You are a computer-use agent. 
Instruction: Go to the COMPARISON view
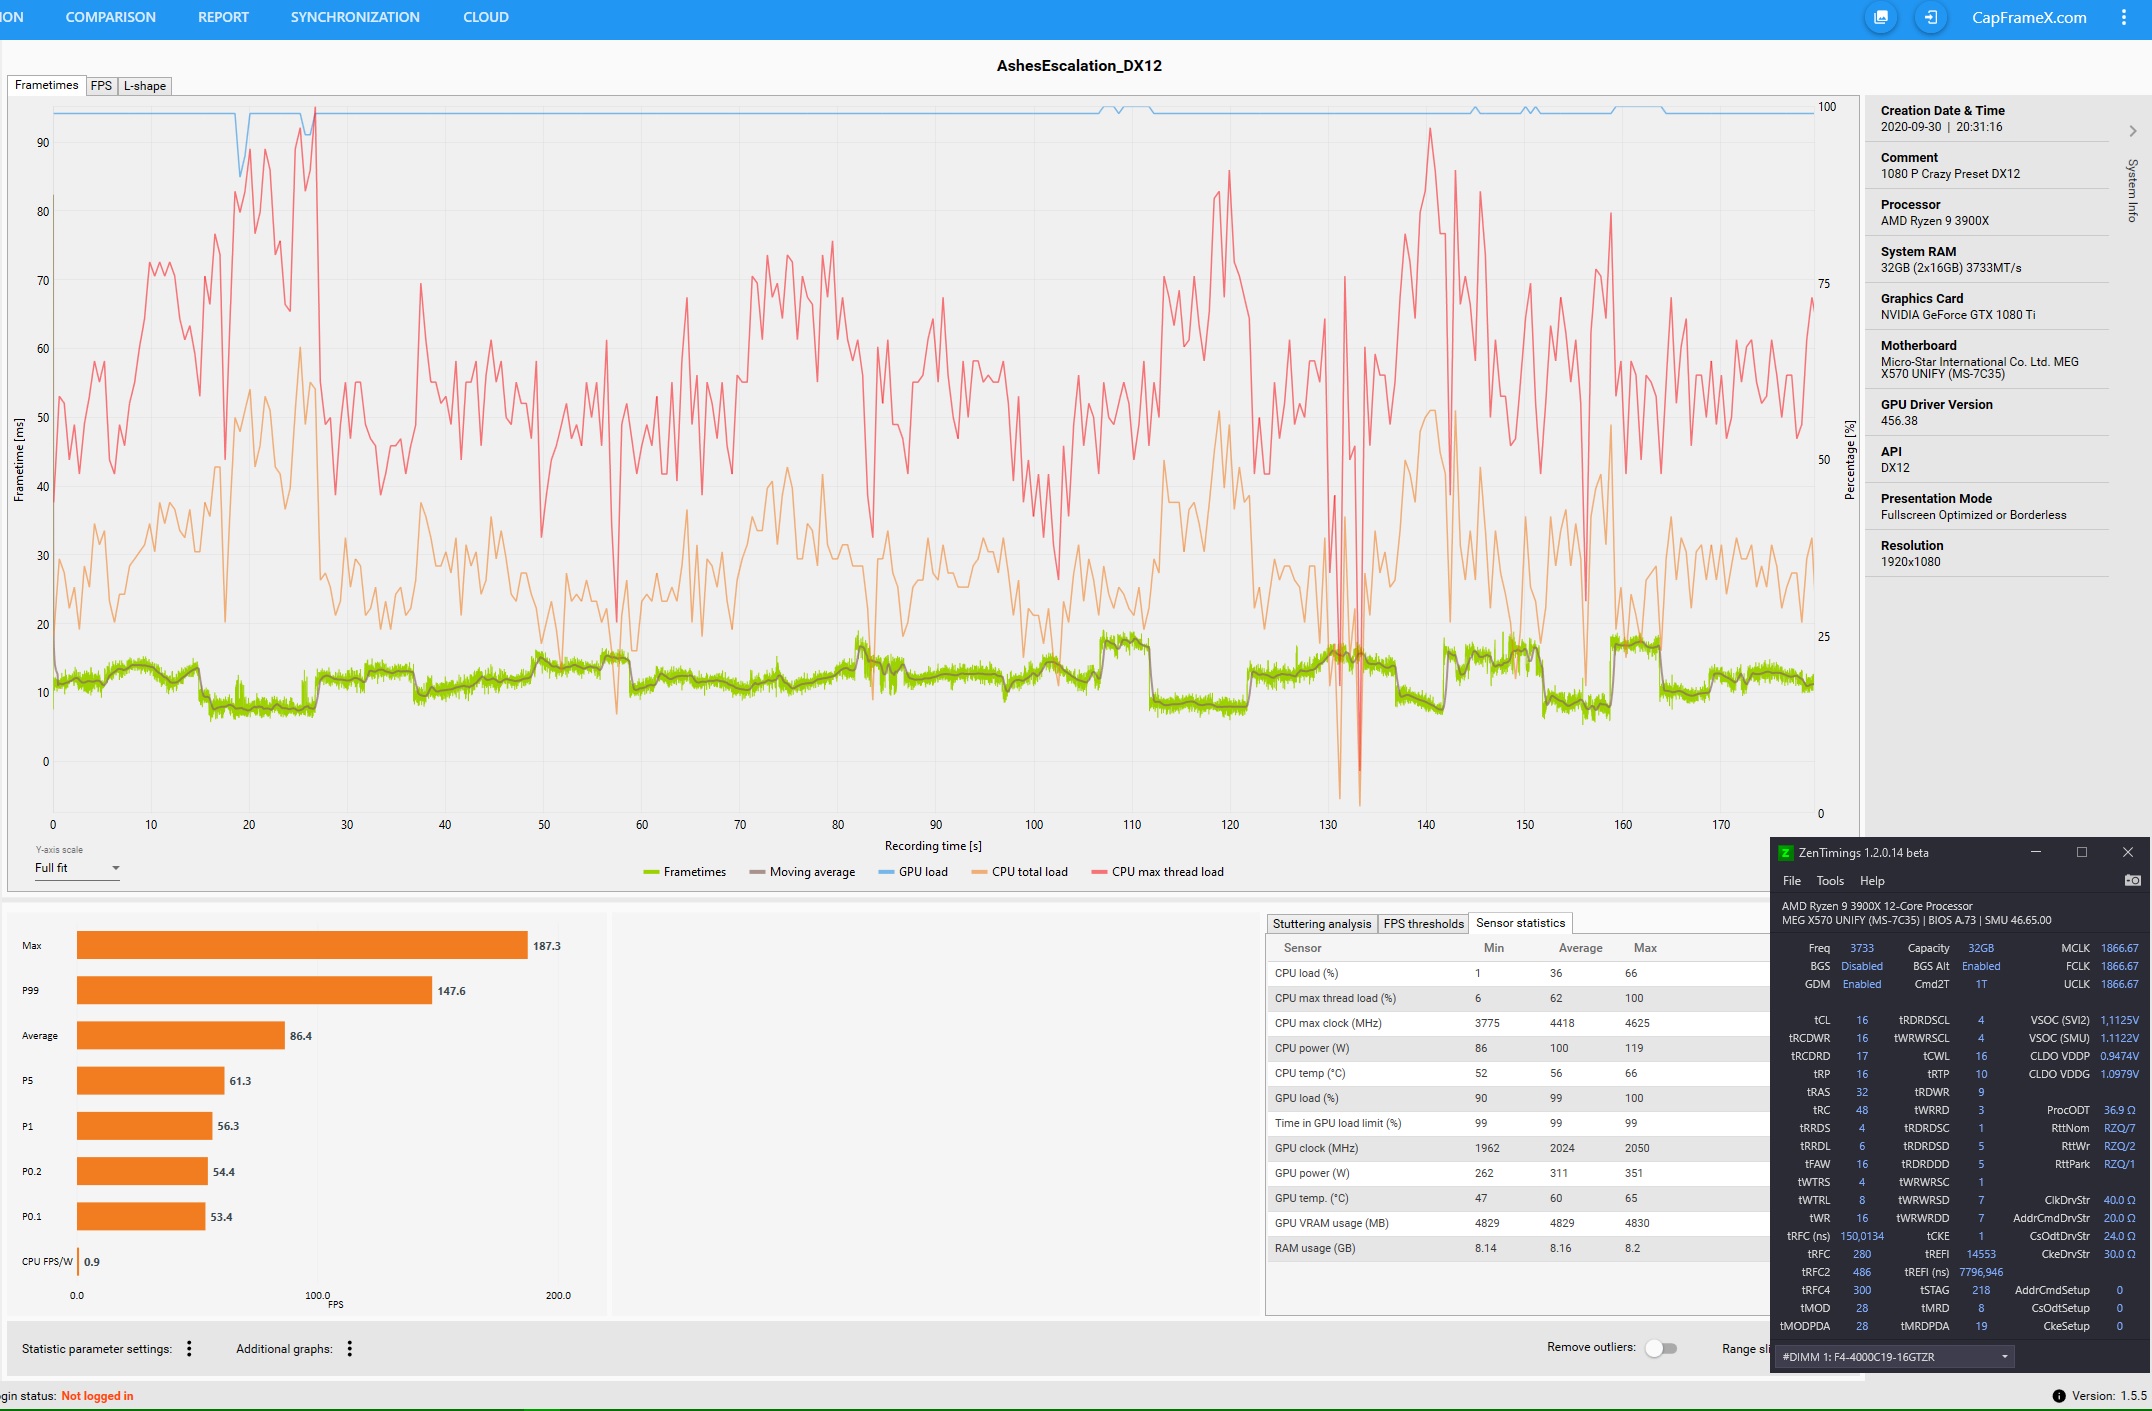tap(110, 17)
